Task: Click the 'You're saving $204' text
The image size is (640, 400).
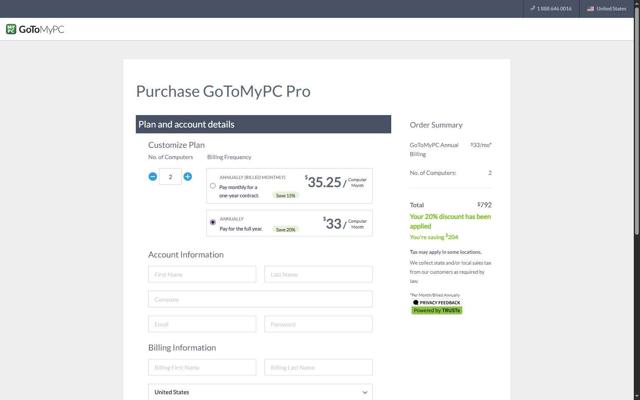Action: point(434,237)
